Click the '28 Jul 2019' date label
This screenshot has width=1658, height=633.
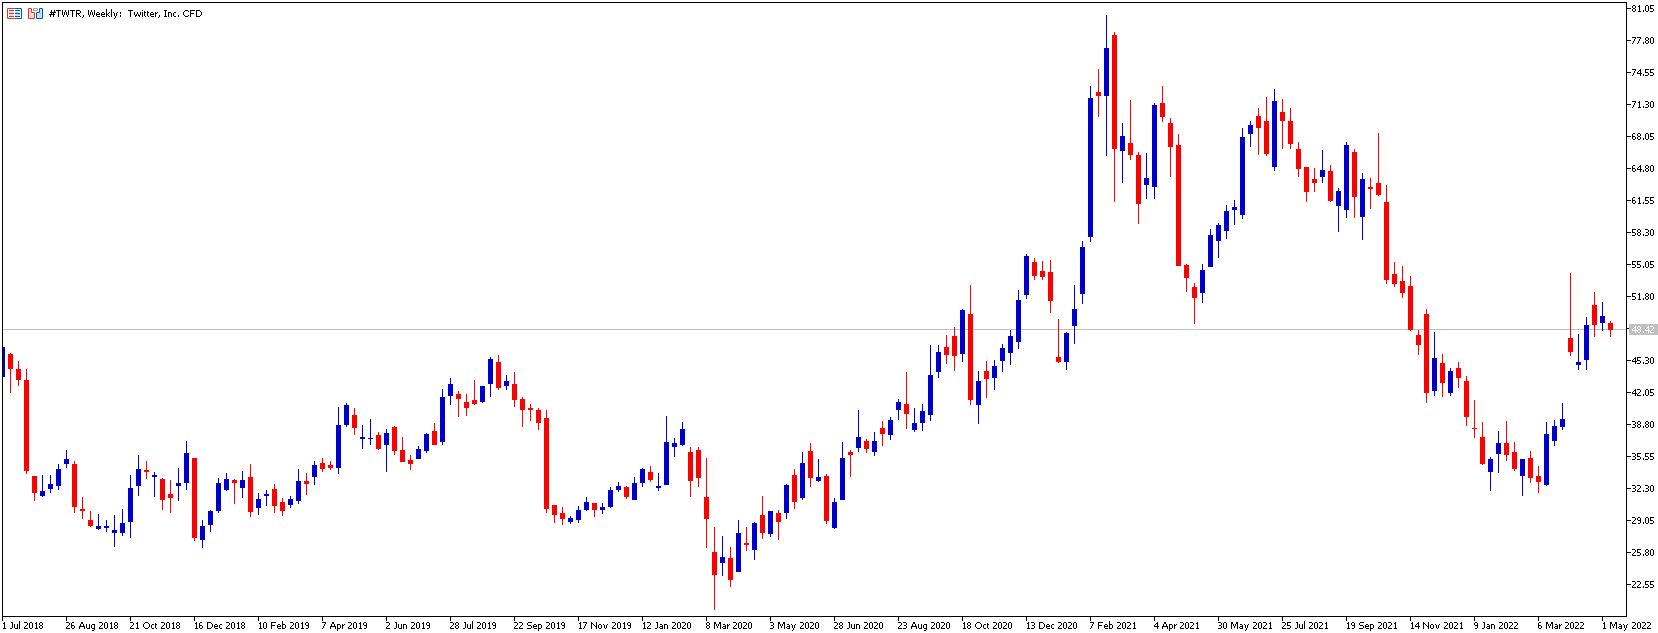473,626
